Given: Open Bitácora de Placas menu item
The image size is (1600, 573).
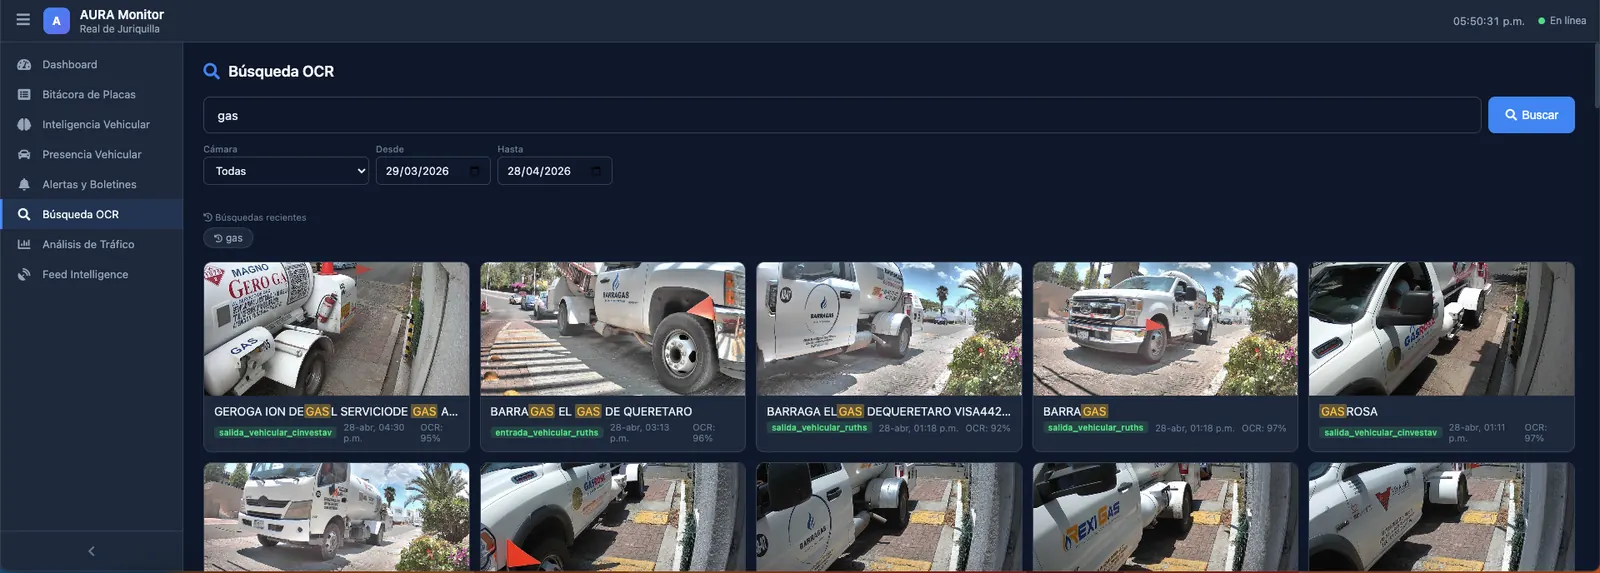Looking at the screenshot, I should point(92,95).
